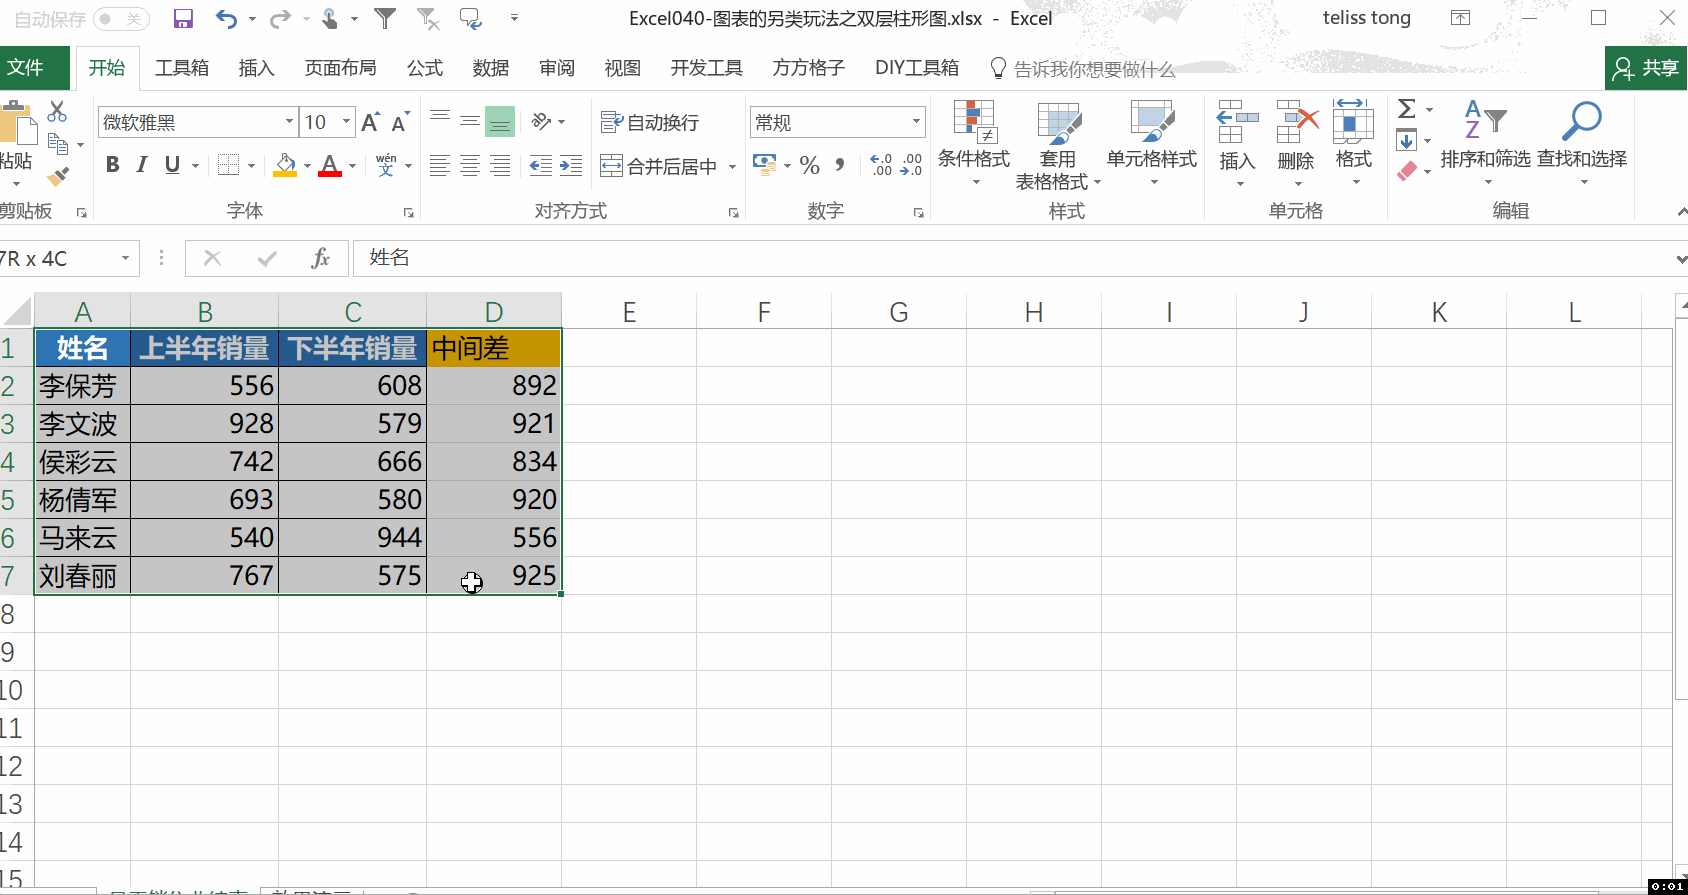Align text to the right
Viewport: 1688px width, 895px height.
pos(500,166)
